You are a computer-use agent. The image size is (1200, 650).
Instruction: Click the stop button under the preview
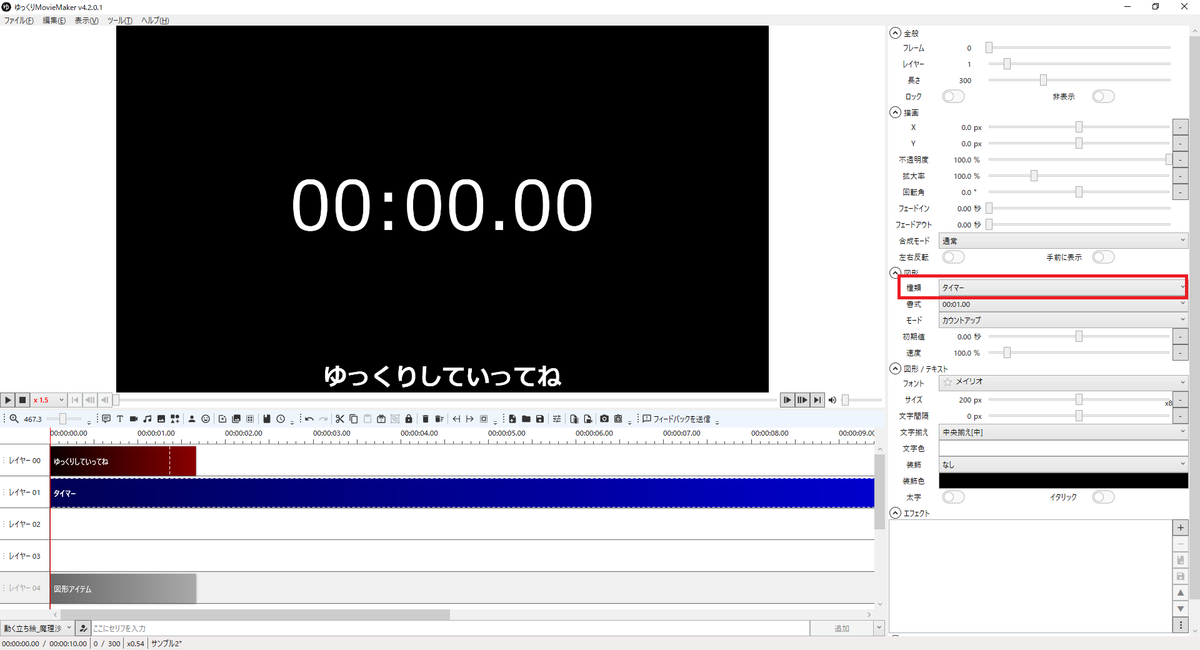coord(22,399)
